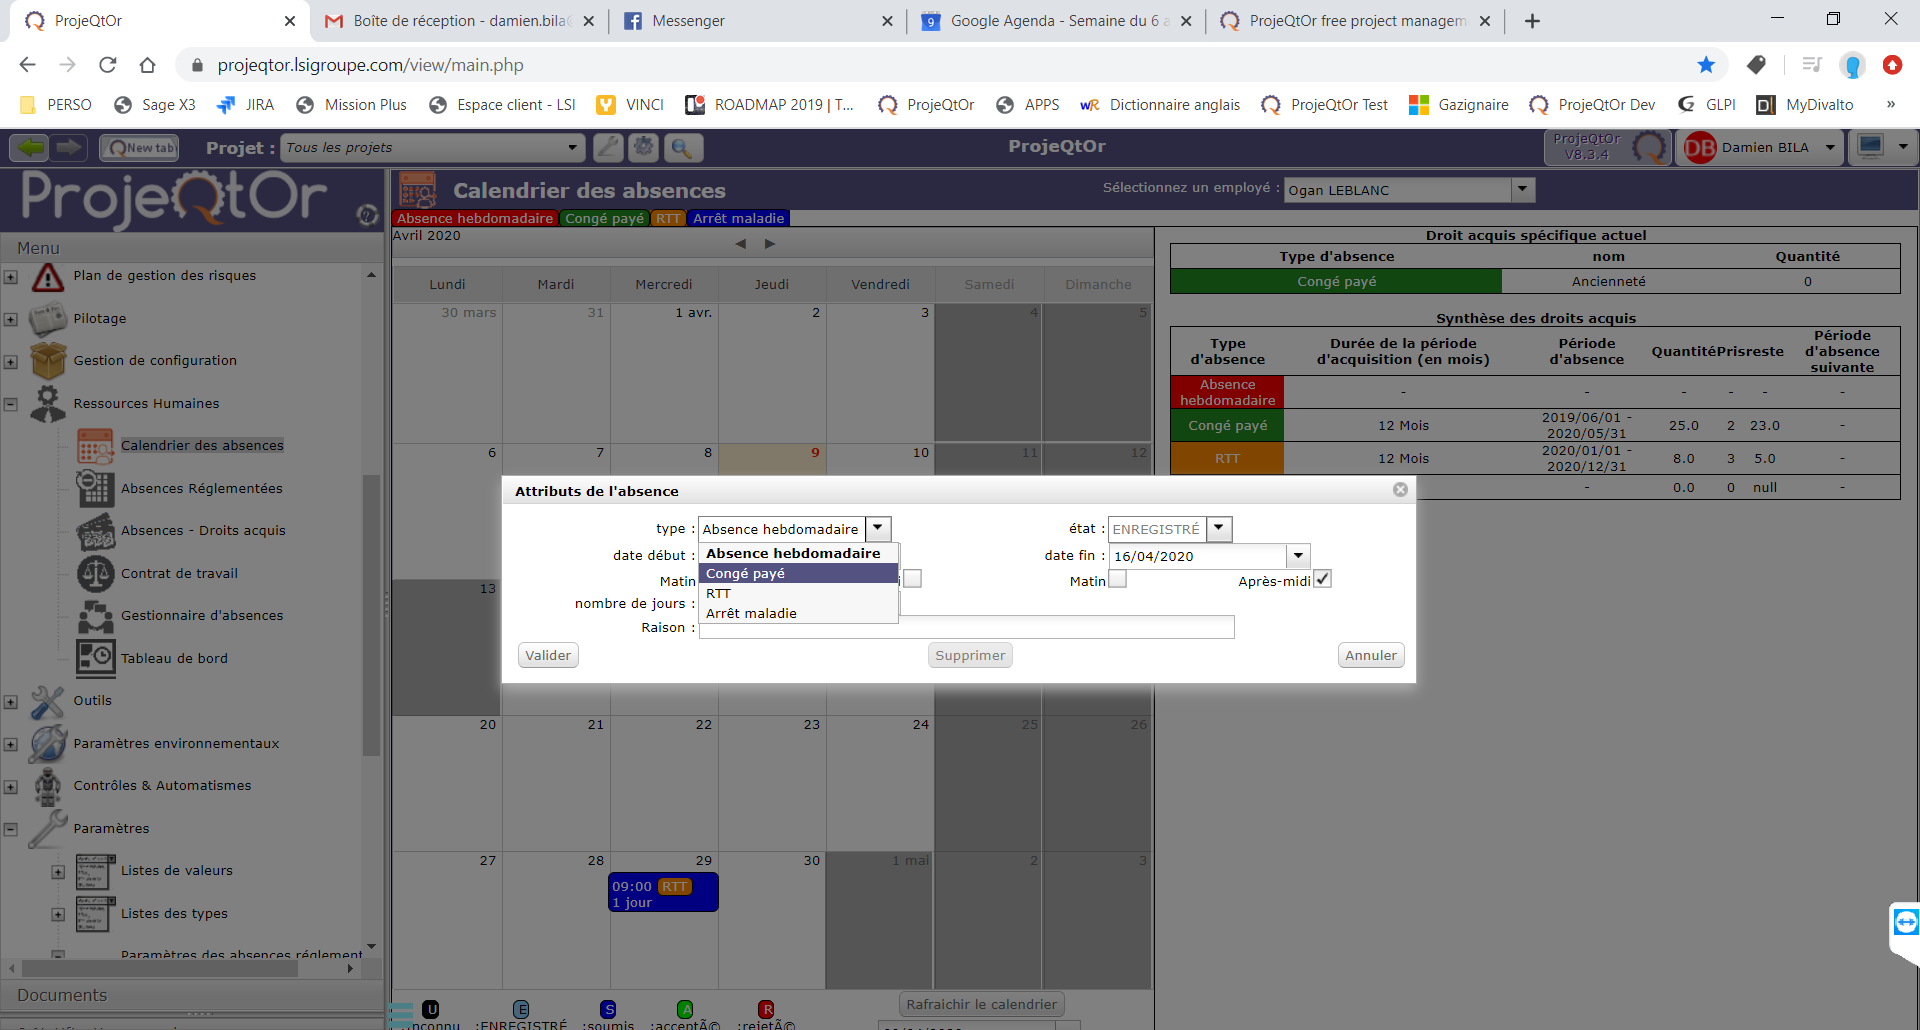Click the Contrat de travail scales icon
Viewport: 1920px width, 1030px height.
pyautogui.click(x=95, y=574)
